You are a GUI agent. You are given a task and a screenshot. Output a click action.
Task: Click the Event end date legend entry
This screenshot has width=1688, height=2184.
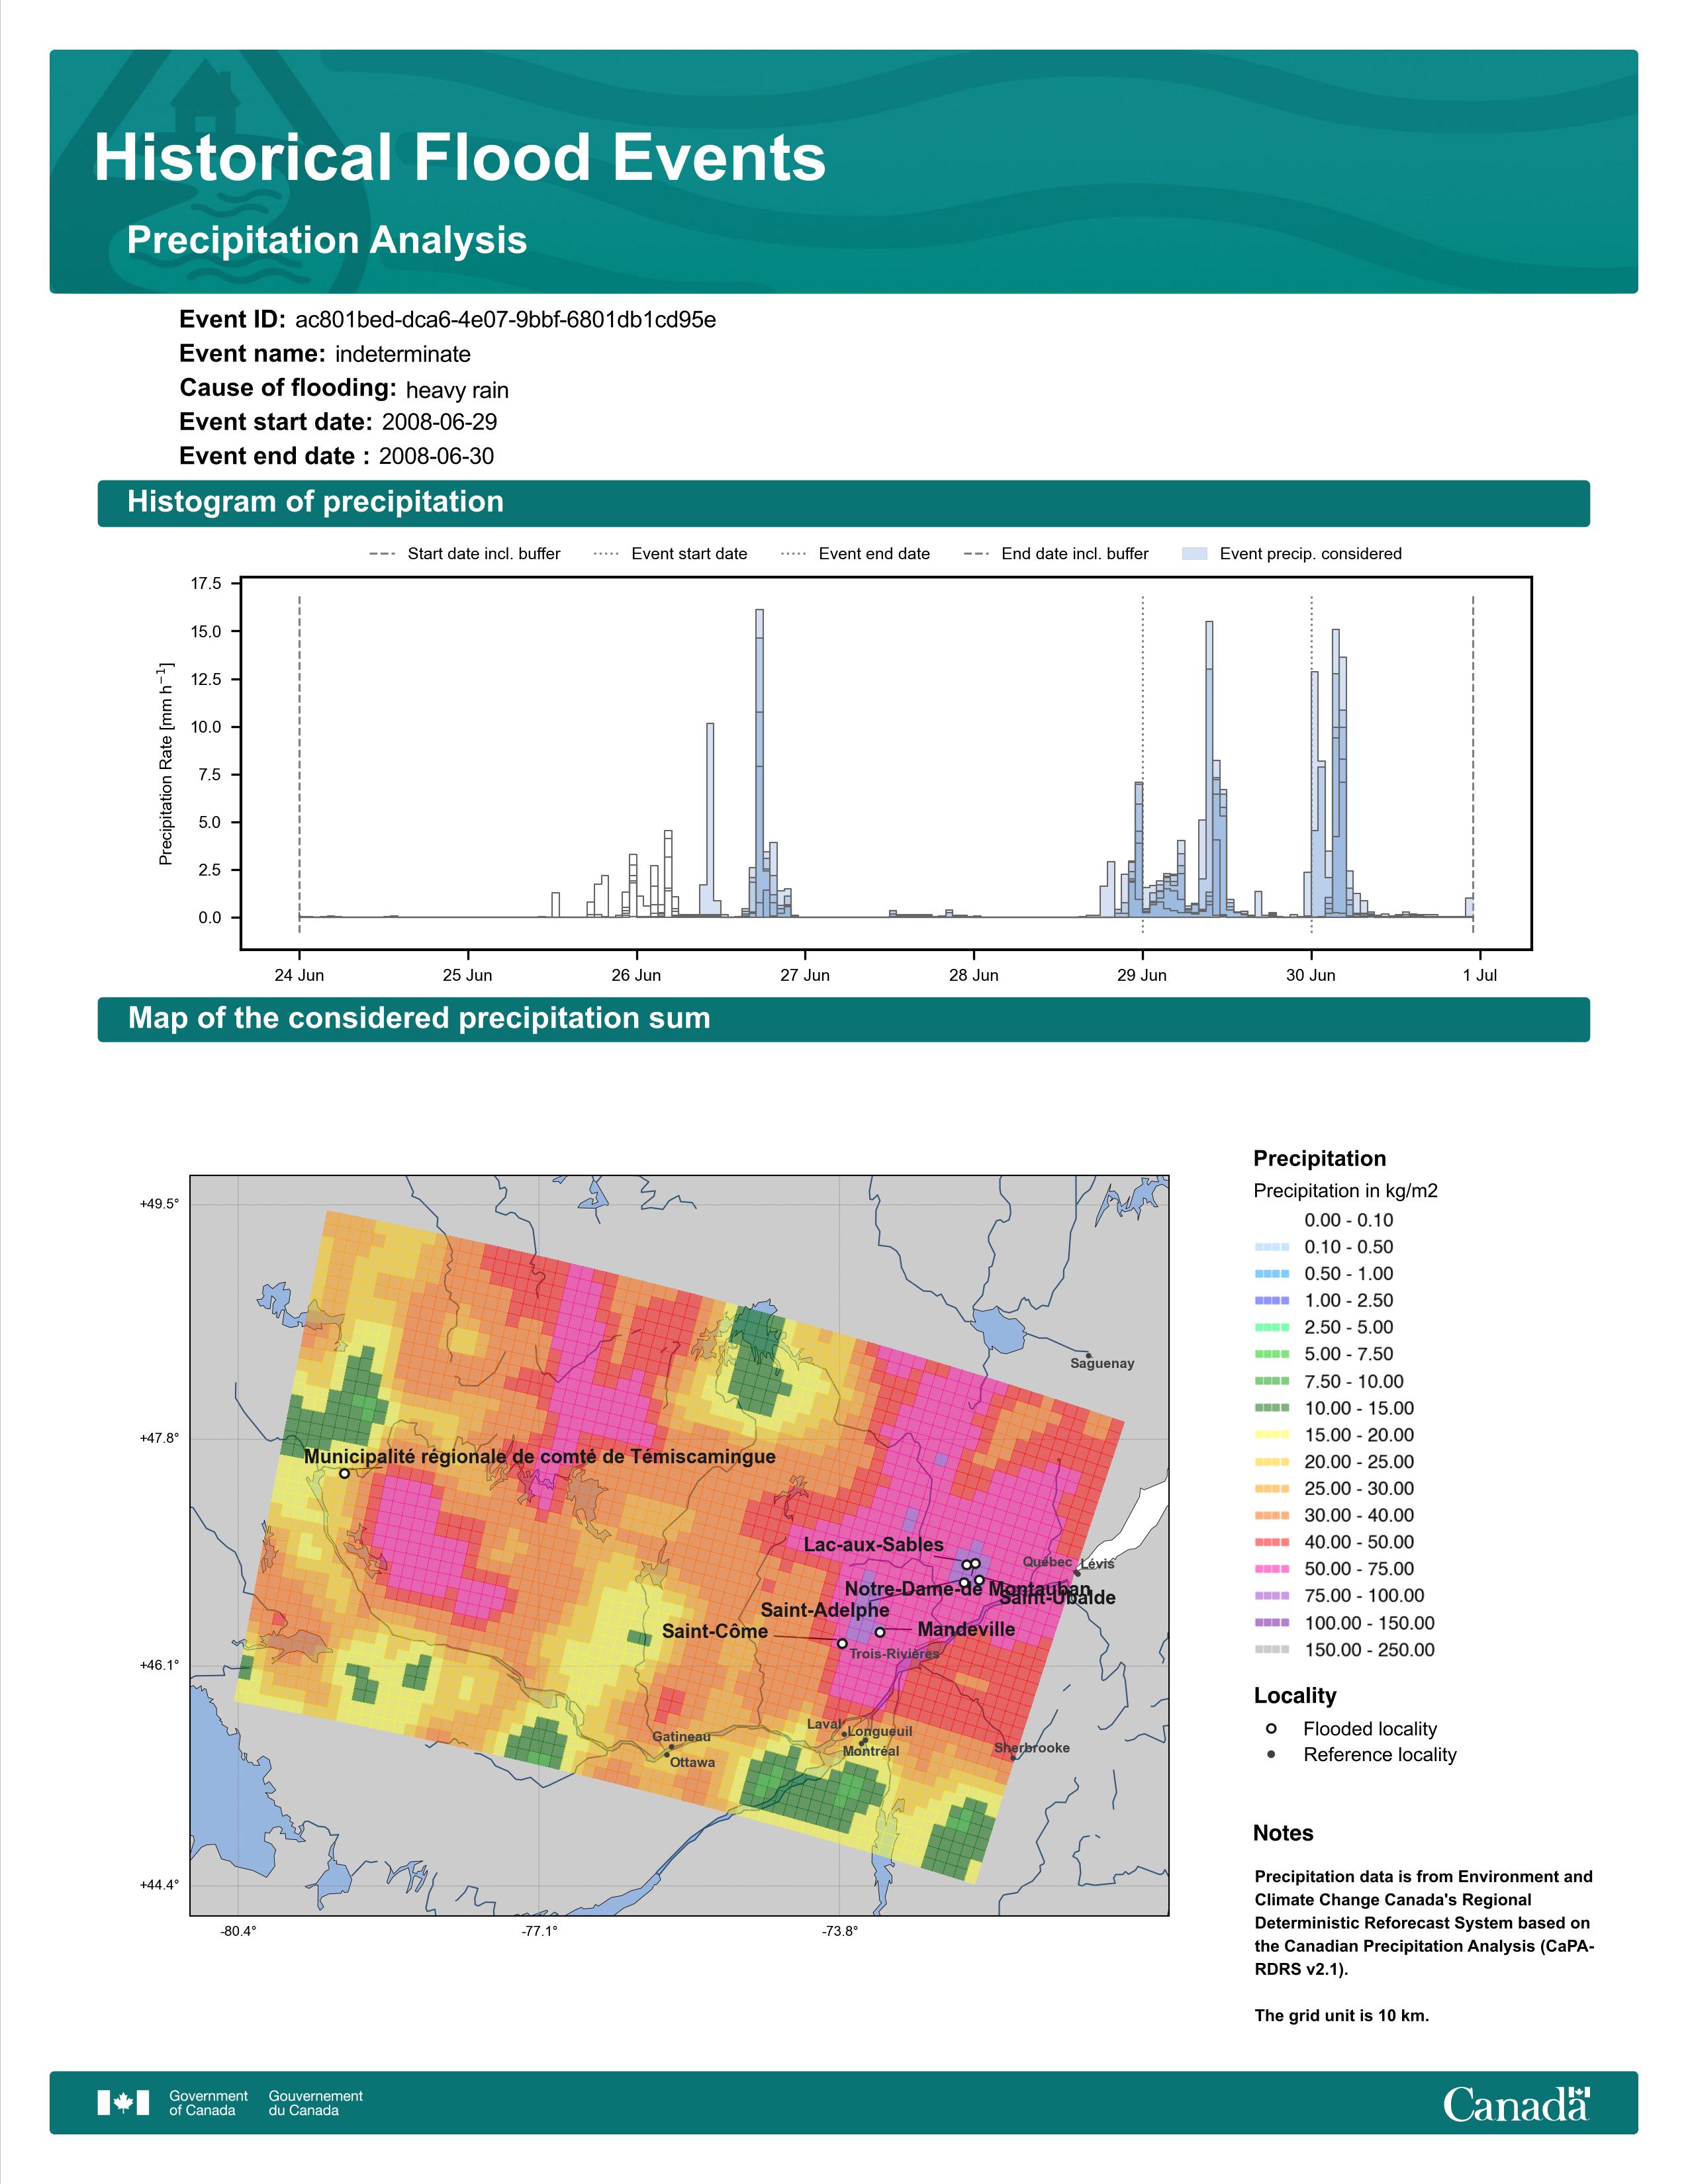(855, 554)
